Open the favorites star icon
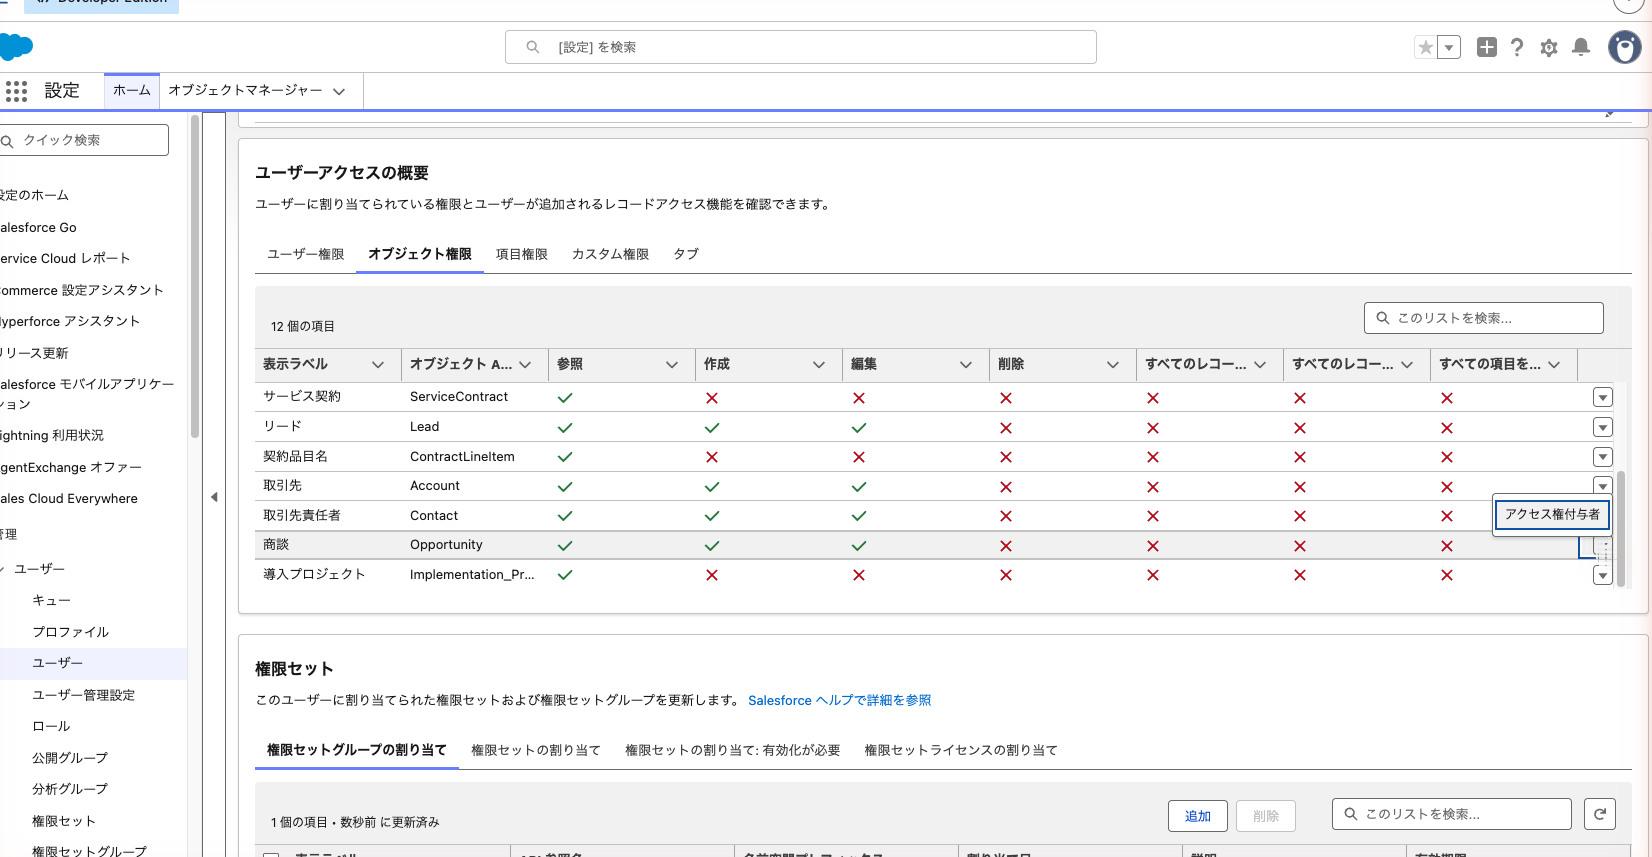 (x=1426, y=47)
